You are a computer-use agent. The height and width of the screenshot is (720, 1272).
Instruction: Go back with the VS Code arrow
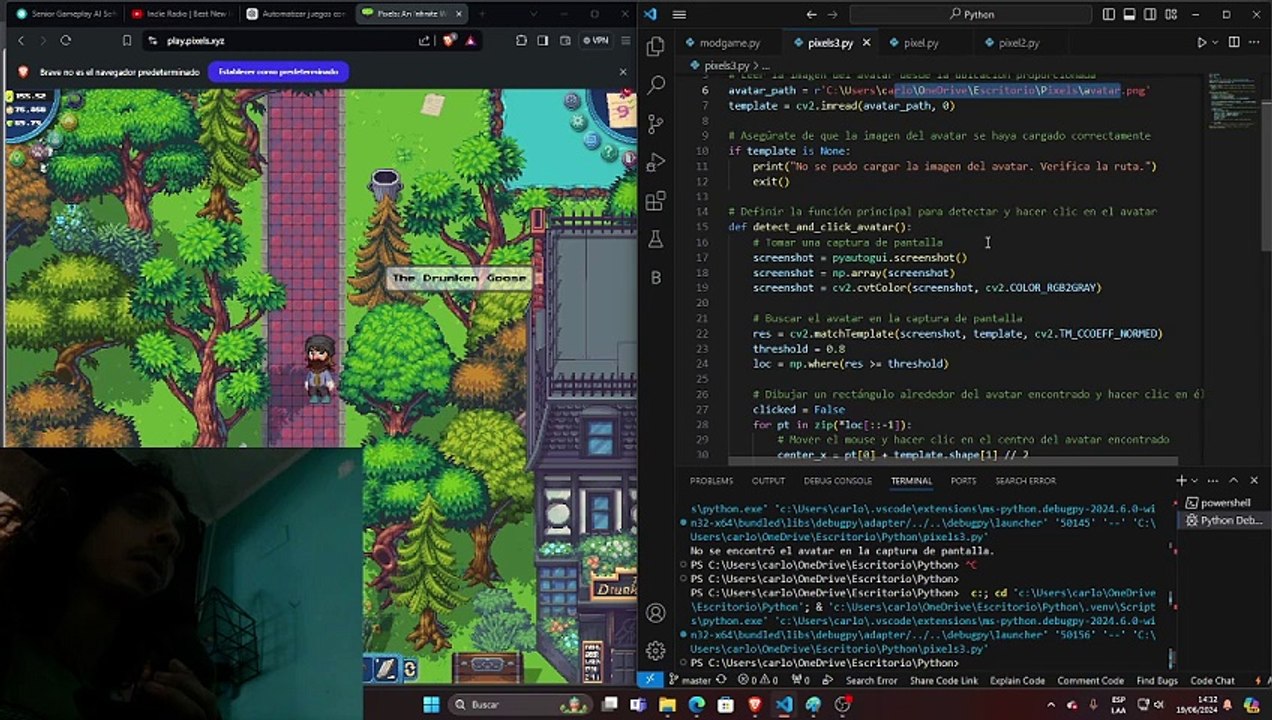[x=812, y=14]
